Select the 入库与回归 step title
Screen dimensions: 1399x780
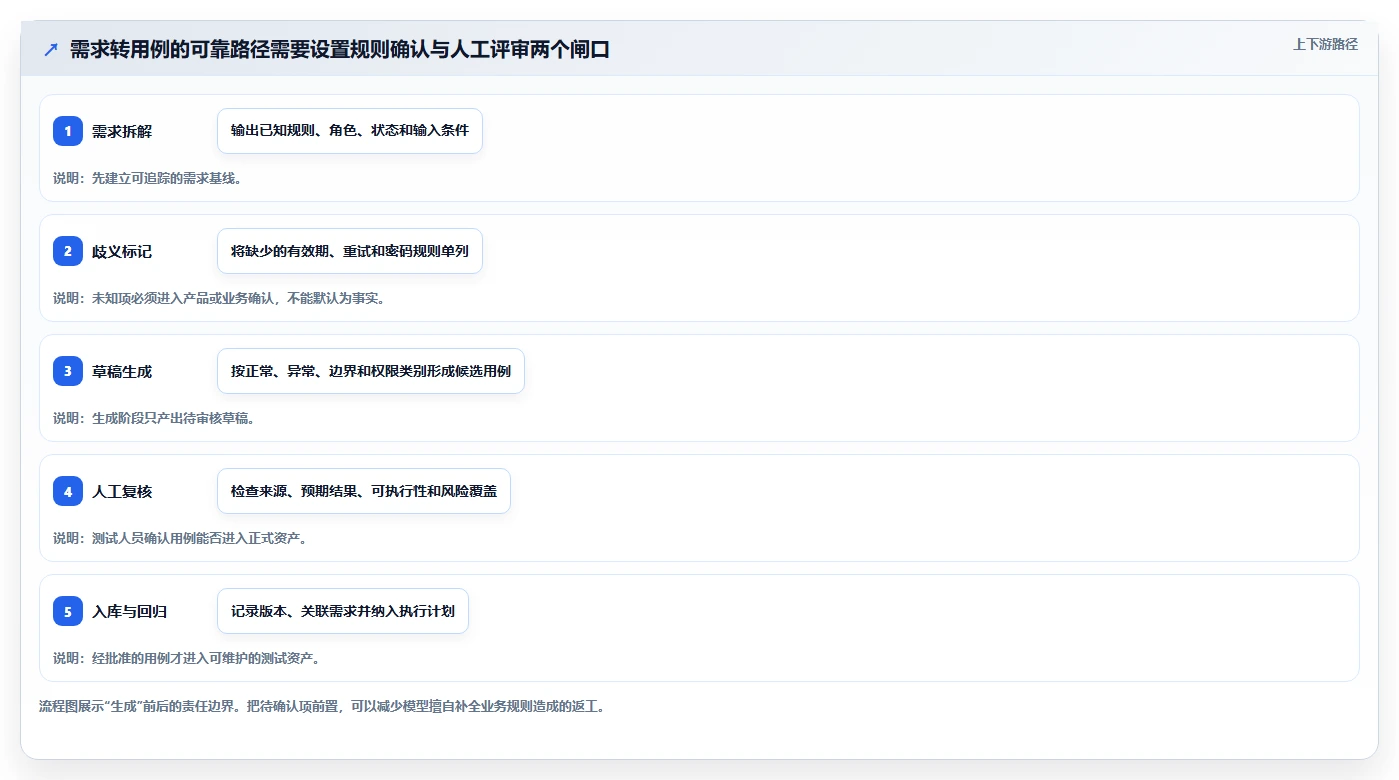click(129, 611)
